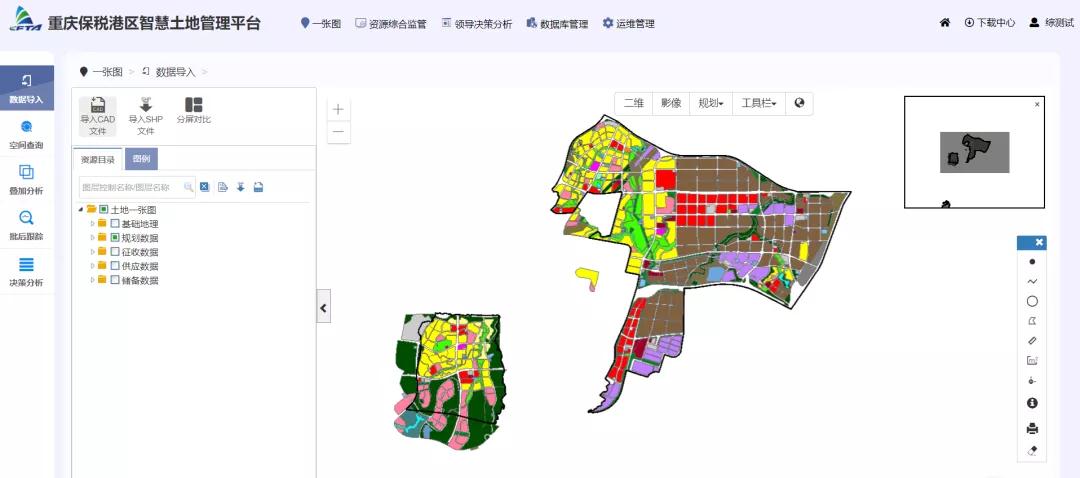Click 导入CAD文件 icon
This screenshot has width=1080, height=478.
click(97, 116)
